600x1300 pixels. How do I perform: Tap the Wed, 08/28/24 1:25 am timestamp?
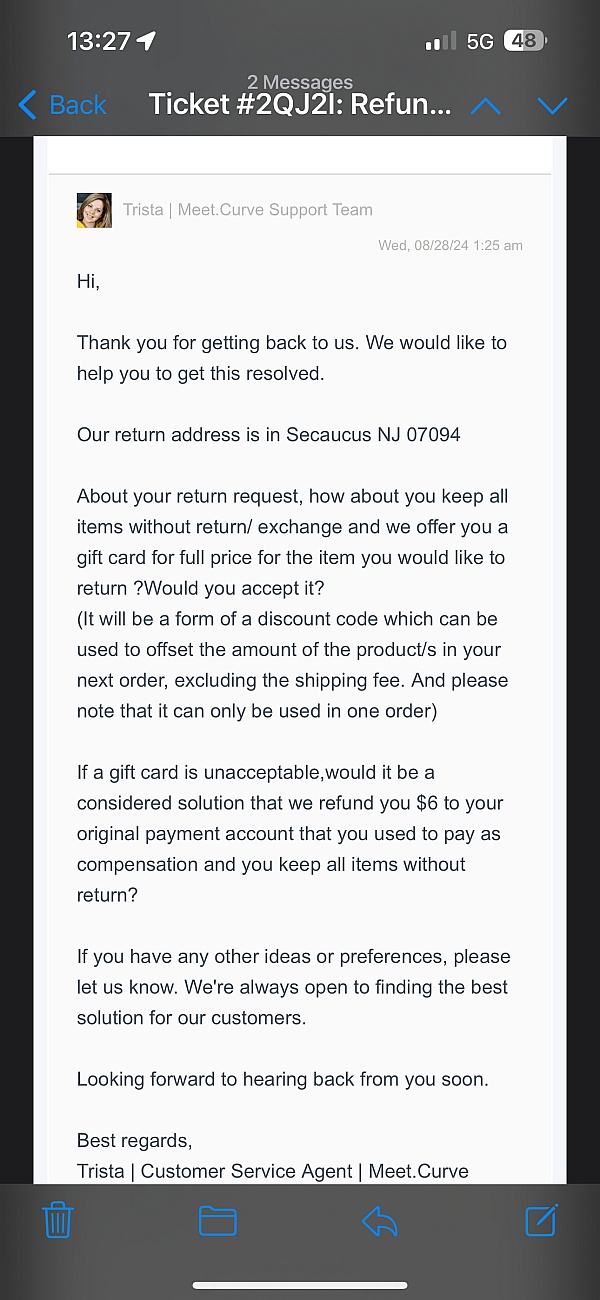450,245
